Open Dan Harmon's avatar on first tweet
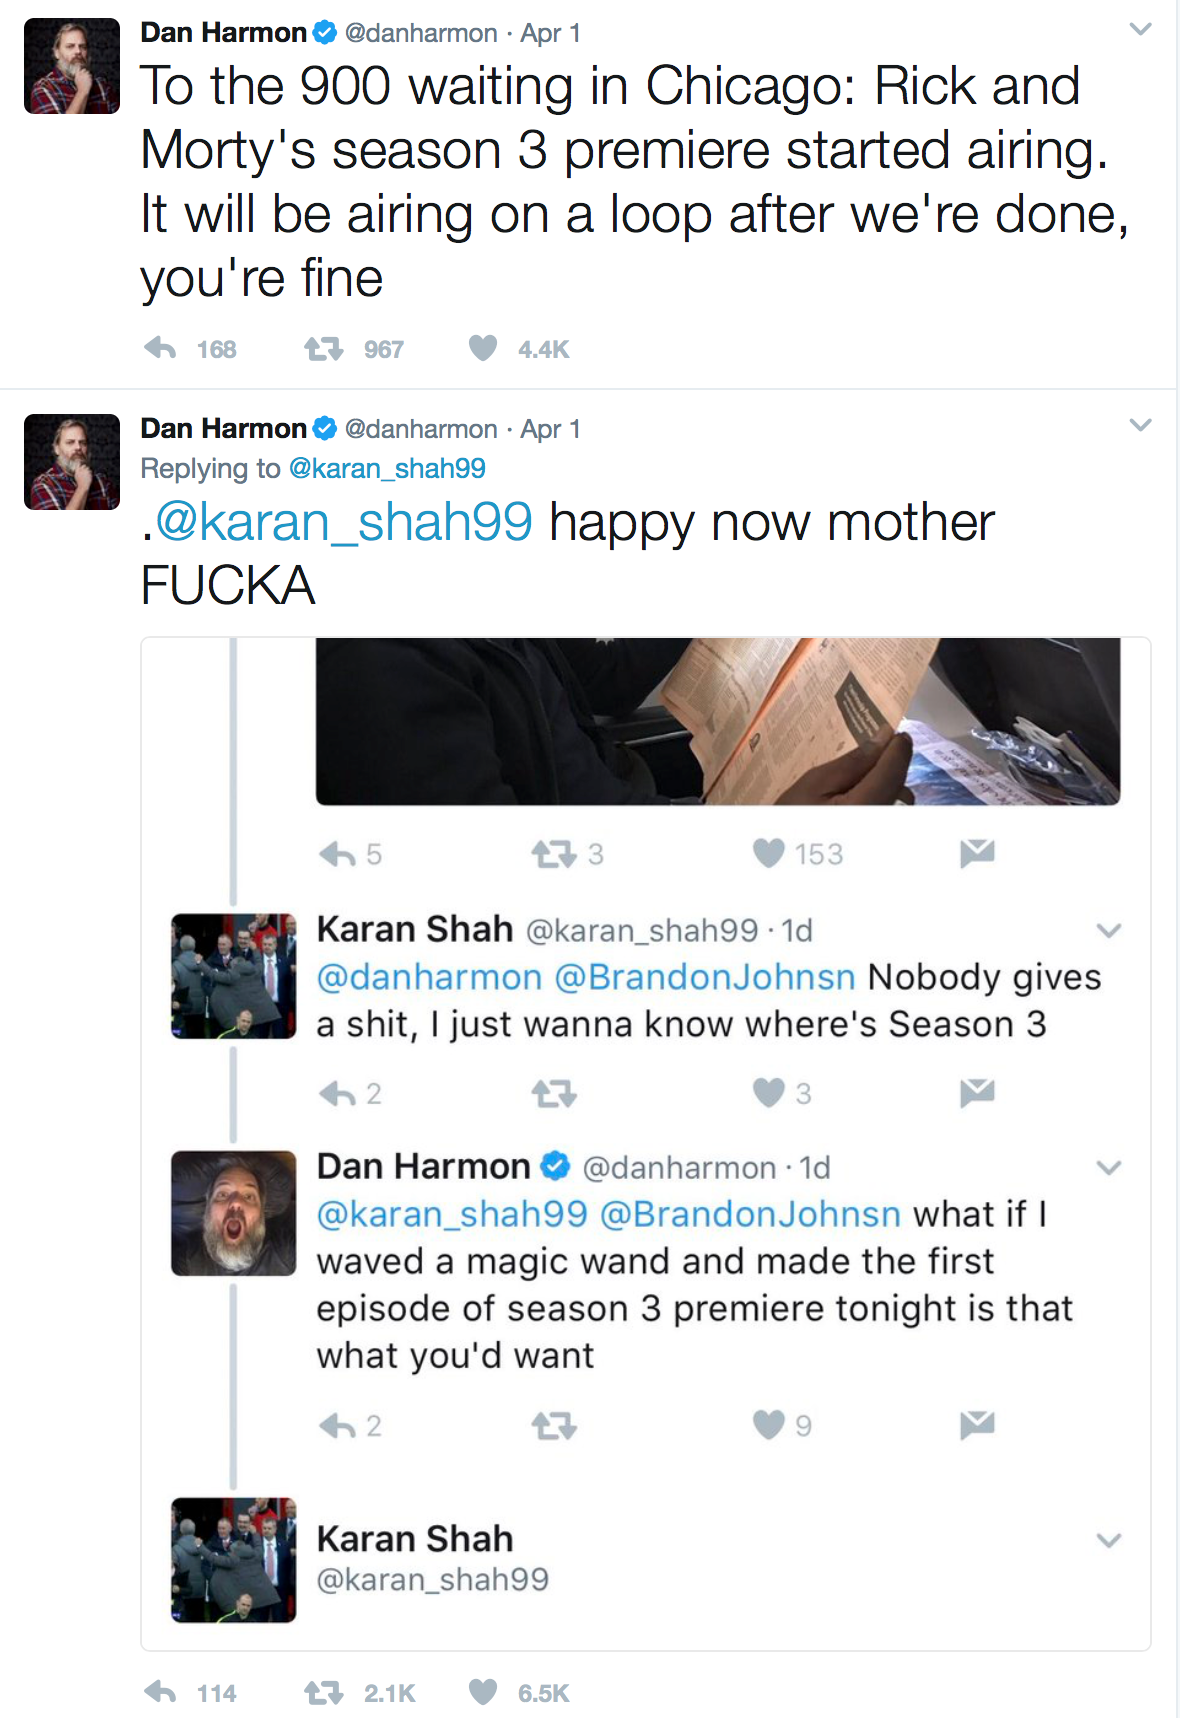 tap(72, 66)
